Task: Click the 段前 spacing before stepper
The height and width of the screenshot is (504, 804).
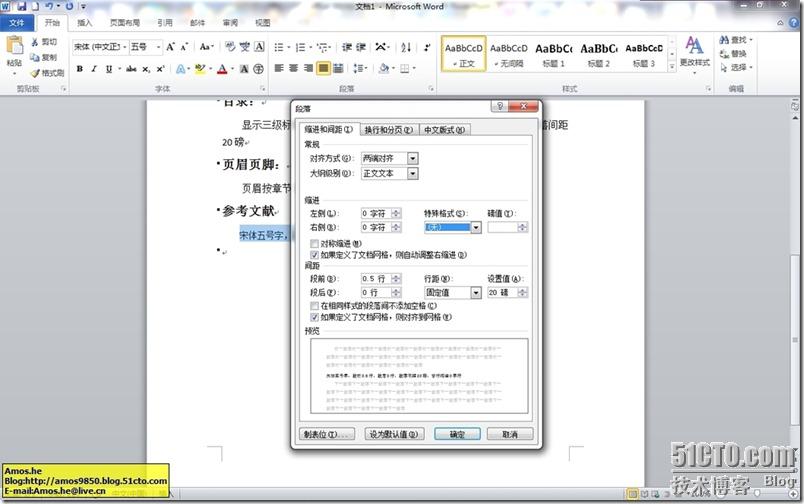Action: [396, 278]
